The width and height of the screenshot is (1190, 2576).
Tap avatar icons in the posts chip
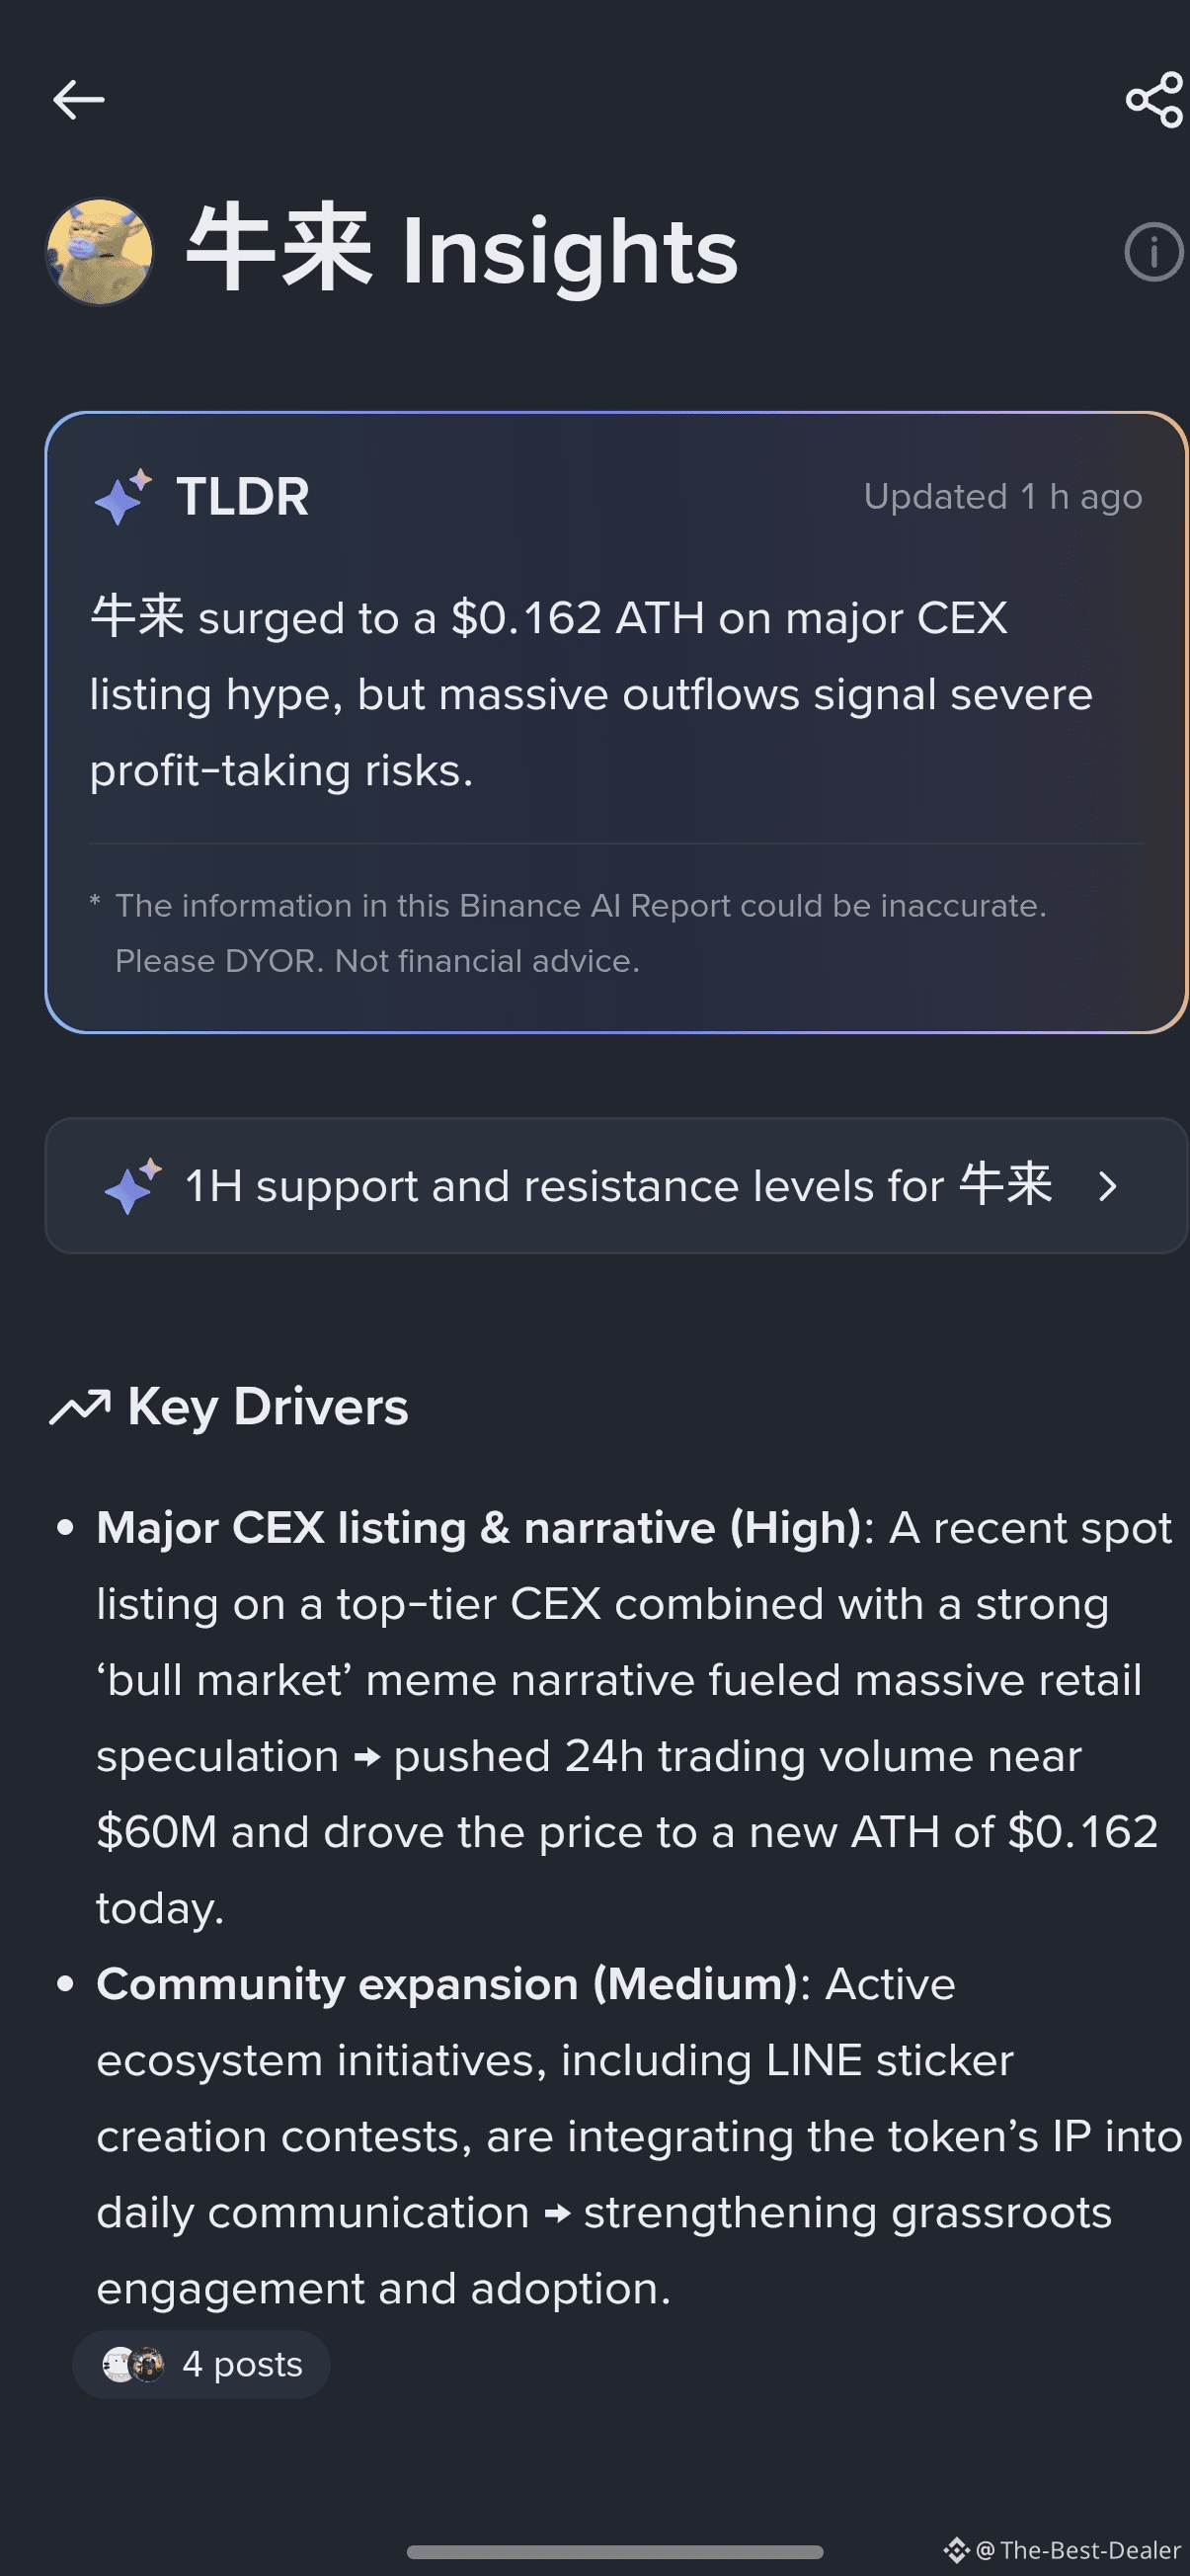click(134, 2364)
